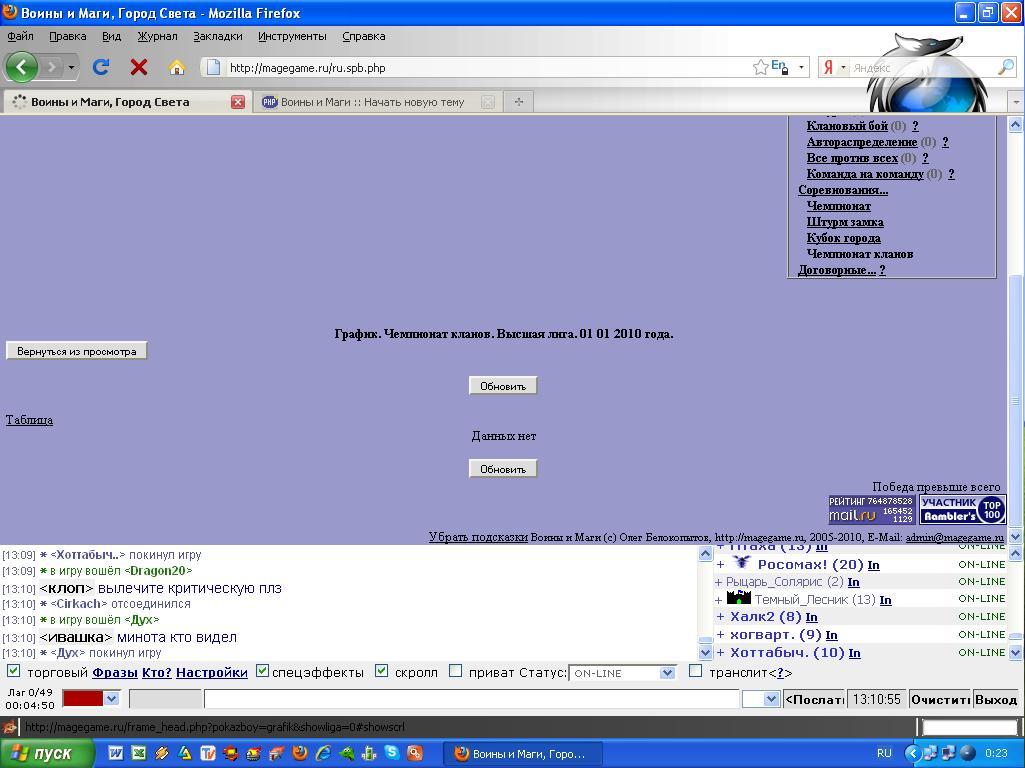Screen dimensions: 1025x768
Task: Open Skype from the quick launch bar
Action: [x=392, y=752]
